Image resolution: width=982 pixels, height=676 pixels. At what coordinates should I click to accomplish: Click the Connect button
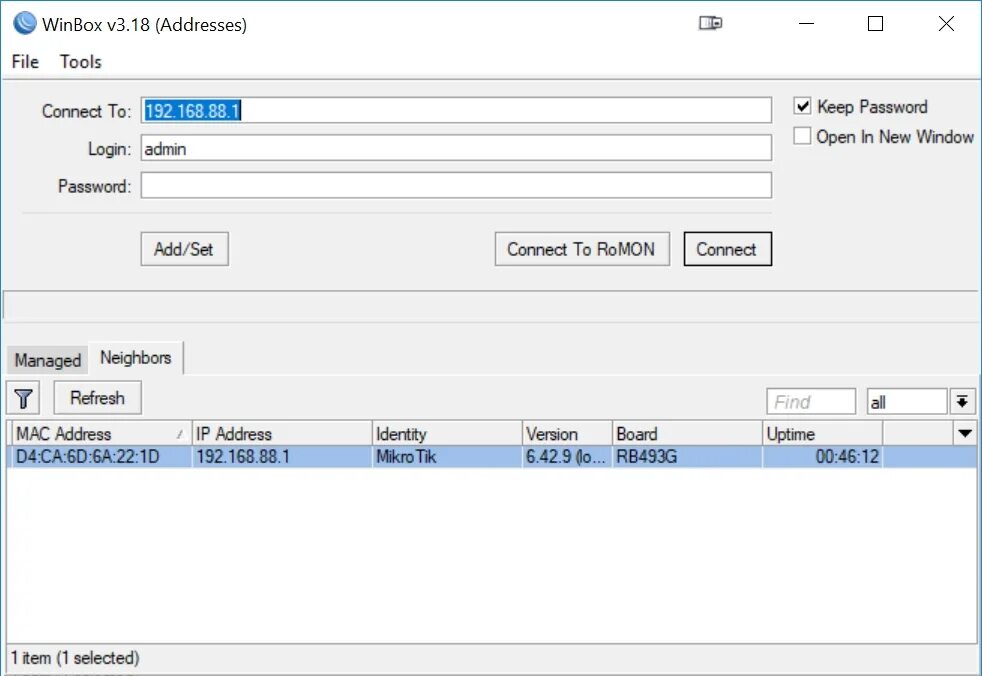[x=727, y=249]
